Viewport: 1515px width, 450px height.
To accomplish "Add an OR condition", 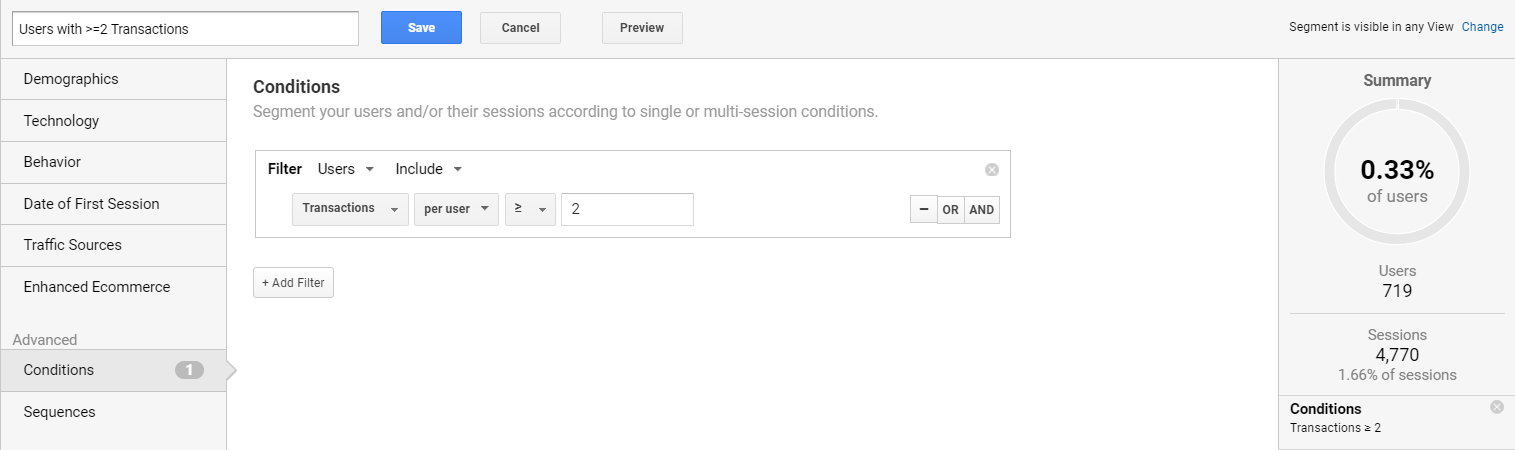I will 950,210.
